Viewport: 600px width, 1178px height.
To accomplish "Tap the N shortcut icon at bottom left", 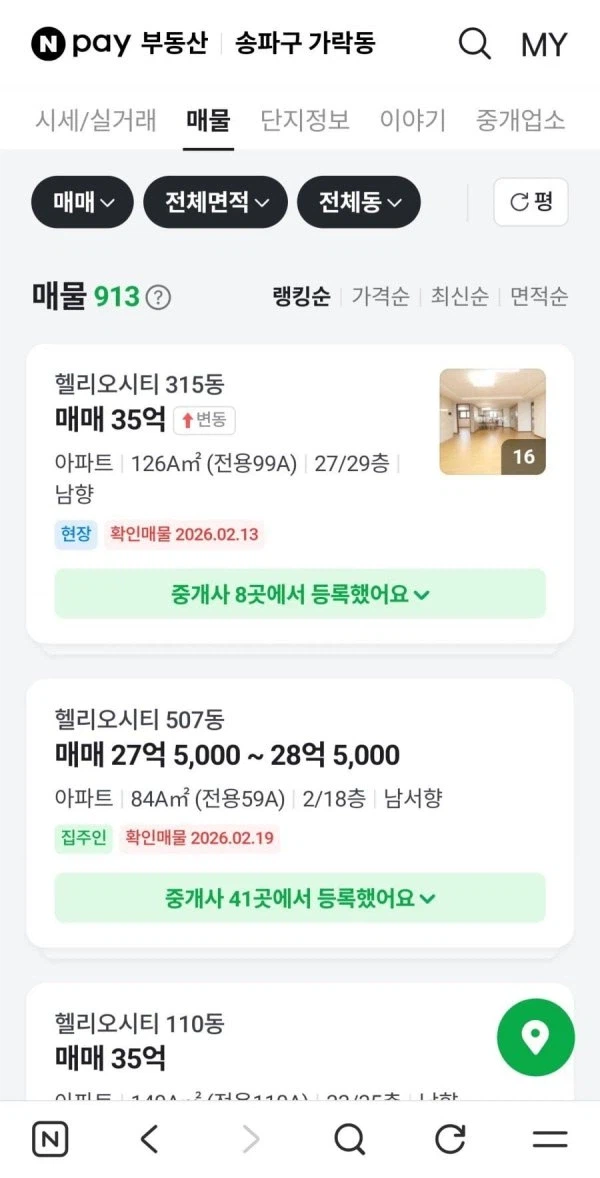I will coord(50,1139).
